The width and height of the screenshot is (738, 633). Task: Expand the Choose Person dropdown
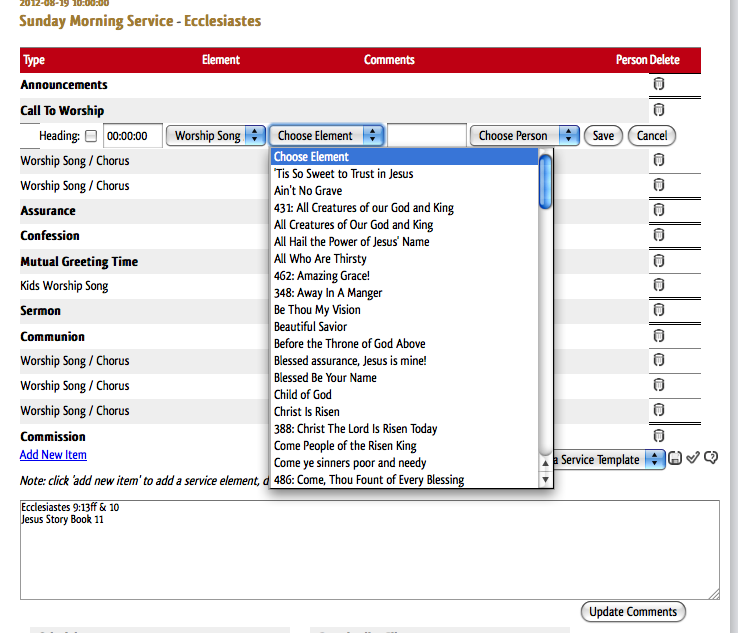pos(525,136)
